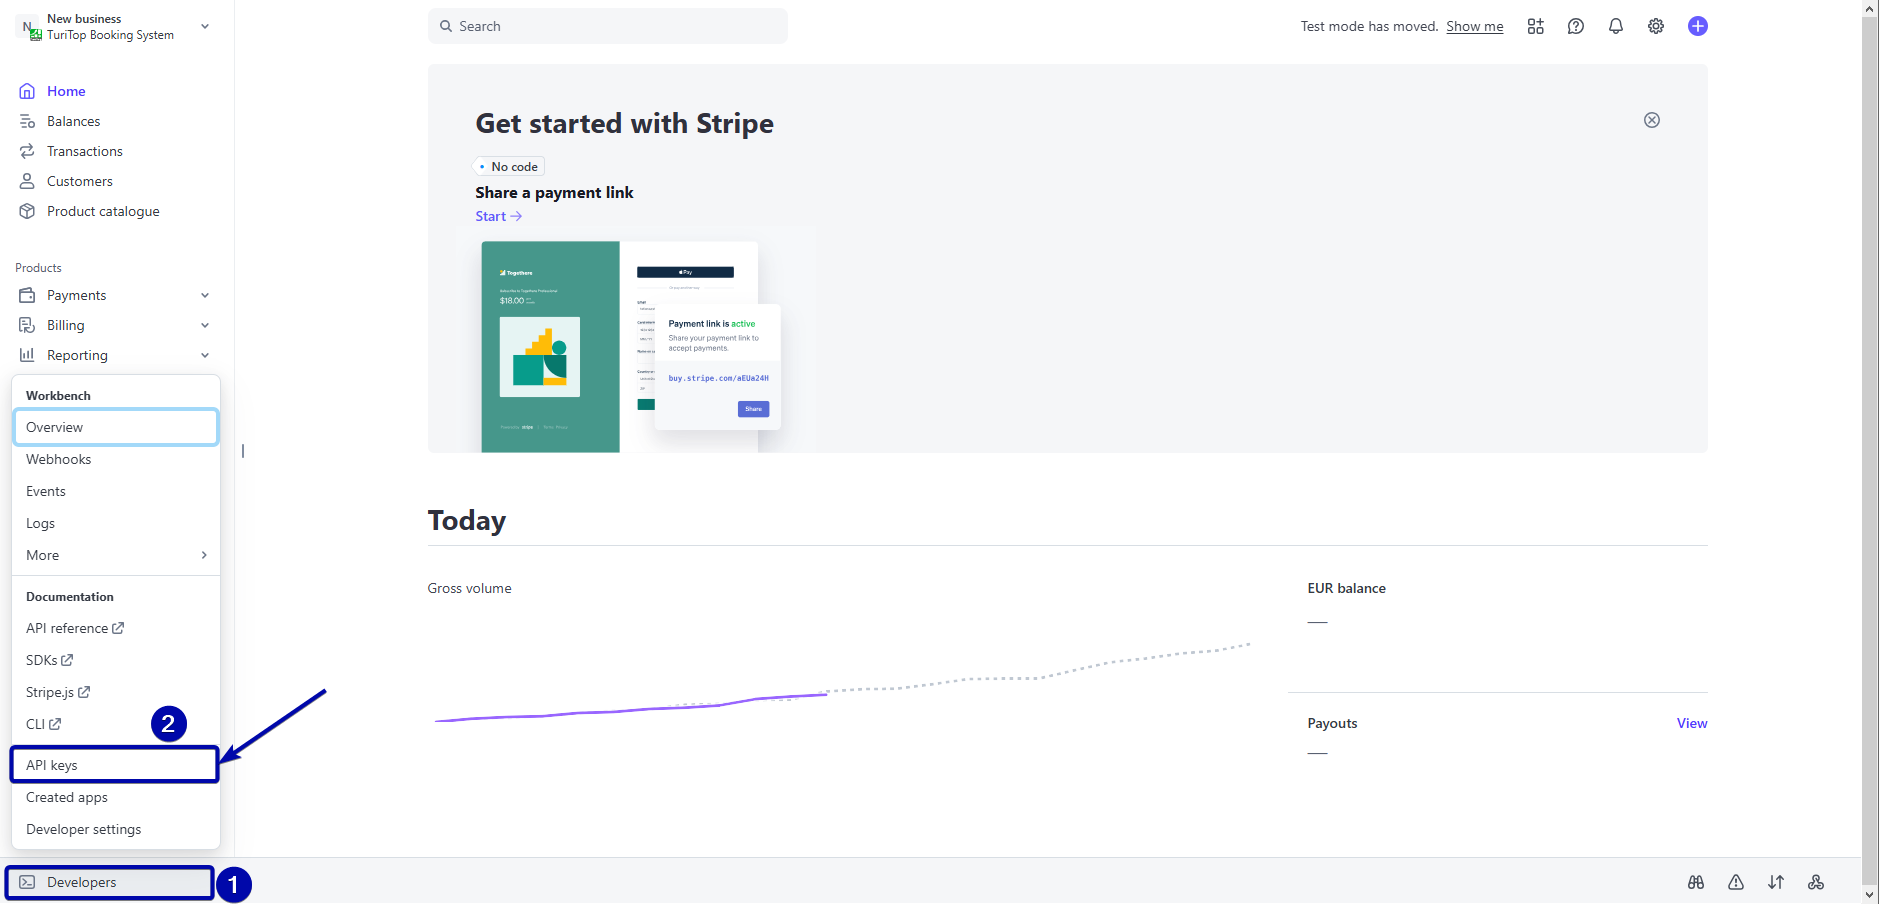
Task: Open the apps grid icon in top bar
Action: [1536, 26]
